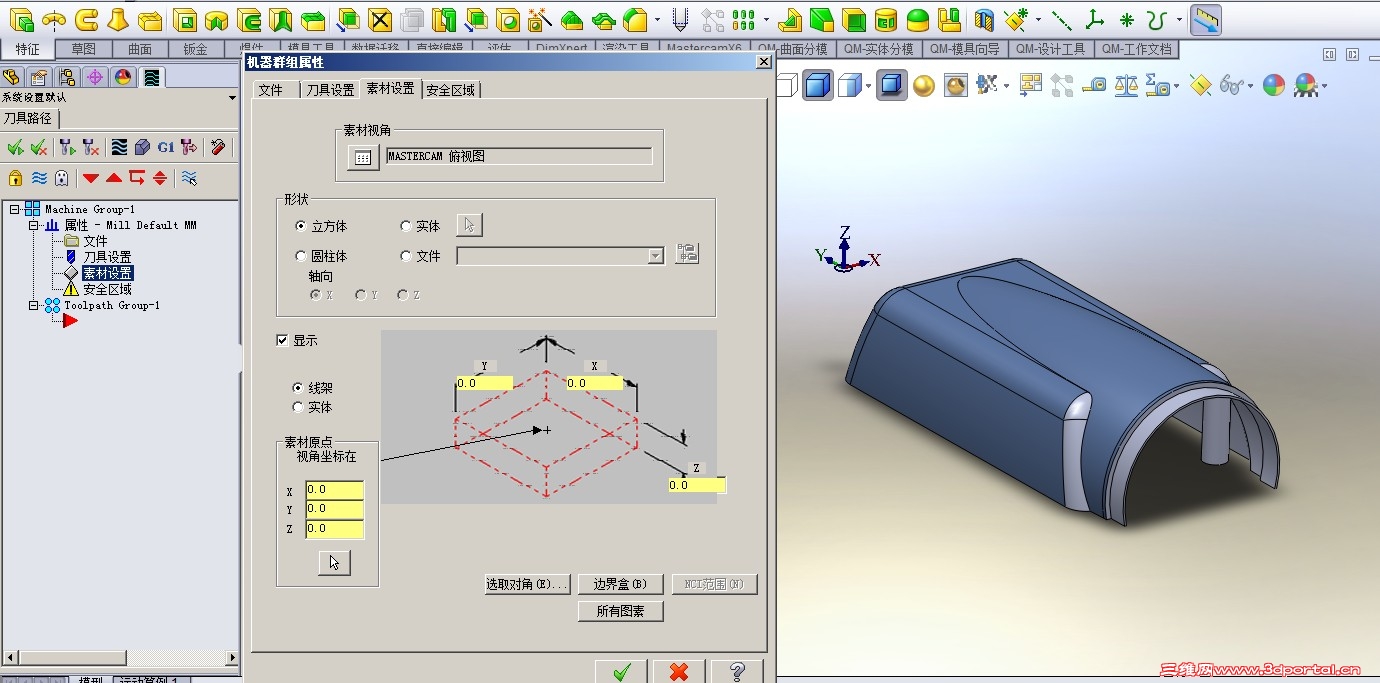This screenshot has width=1380, height=683.
Task: Click the green dome feature icon
Action: pos(917,18)
